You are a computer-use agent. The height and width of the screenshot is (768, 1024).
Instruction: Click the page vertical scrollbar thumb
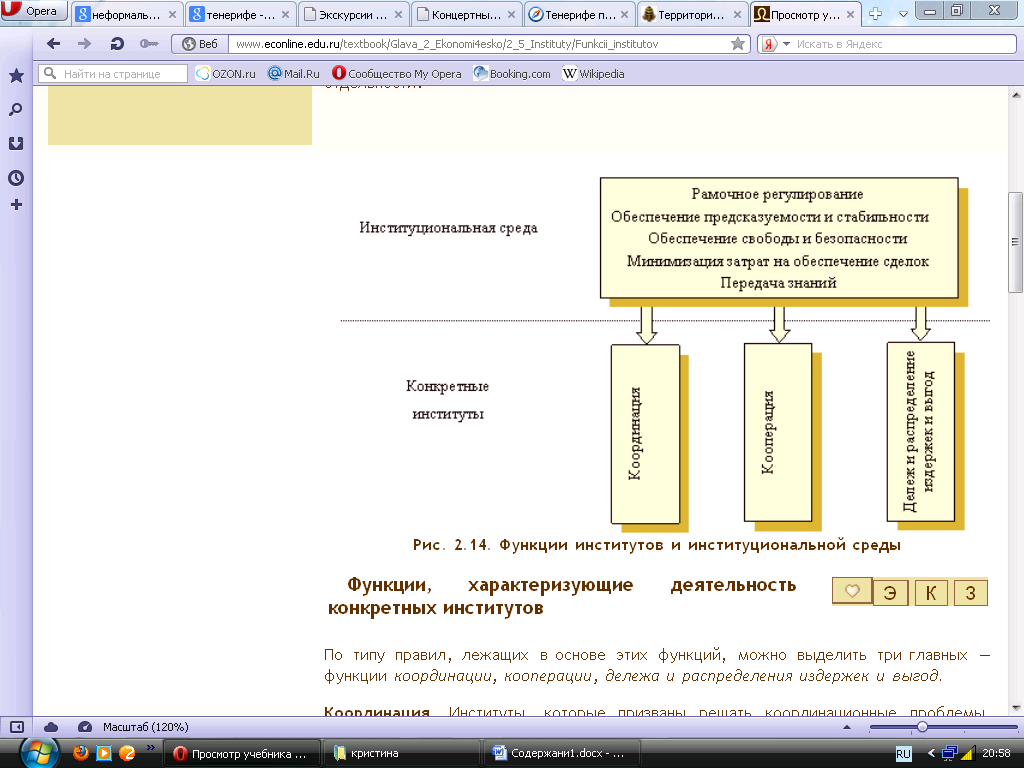(x=1015, y=242)
